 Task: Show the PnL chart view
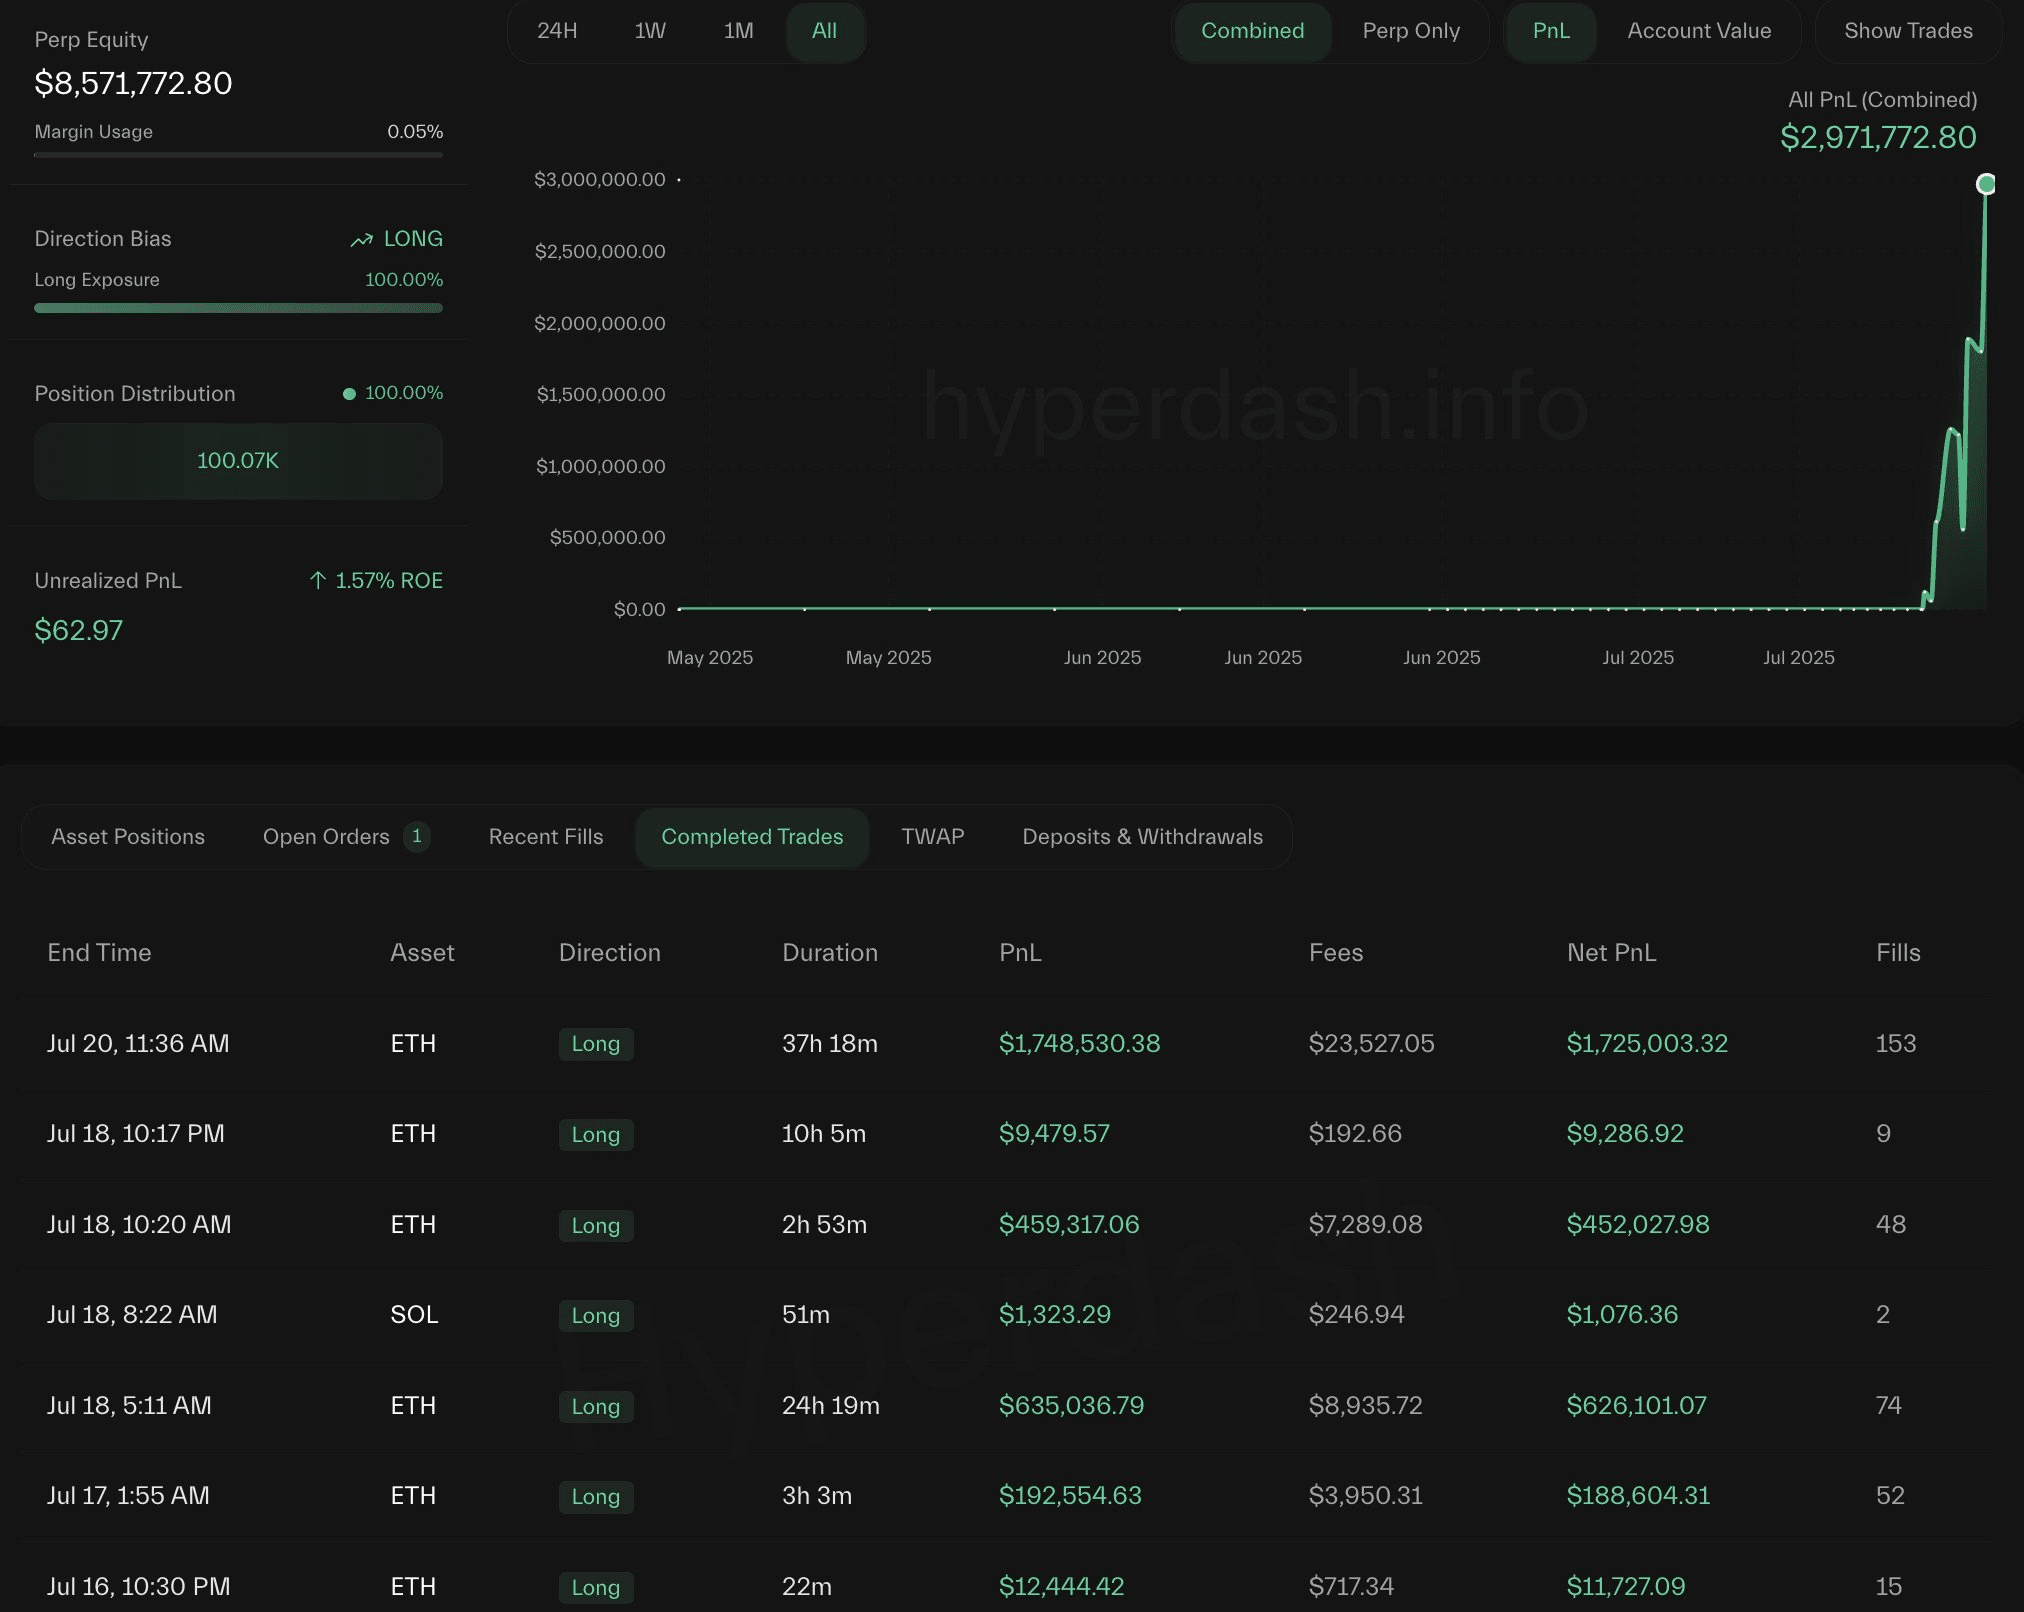point(1551,31)
